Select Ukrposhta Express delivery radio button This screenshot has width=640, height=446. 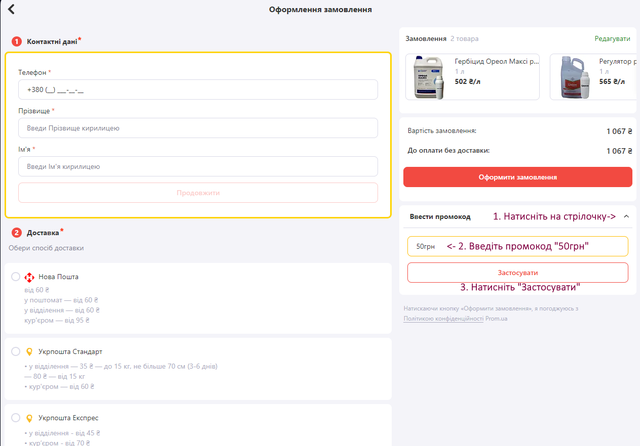16,417
